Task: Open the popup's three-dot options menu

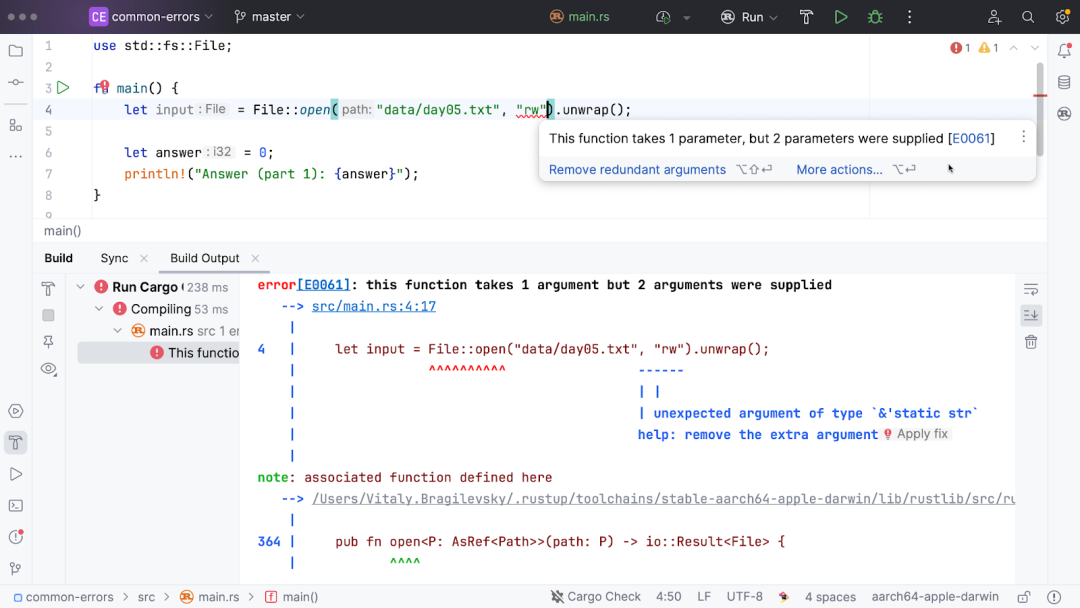Action: coord(1024,138)
